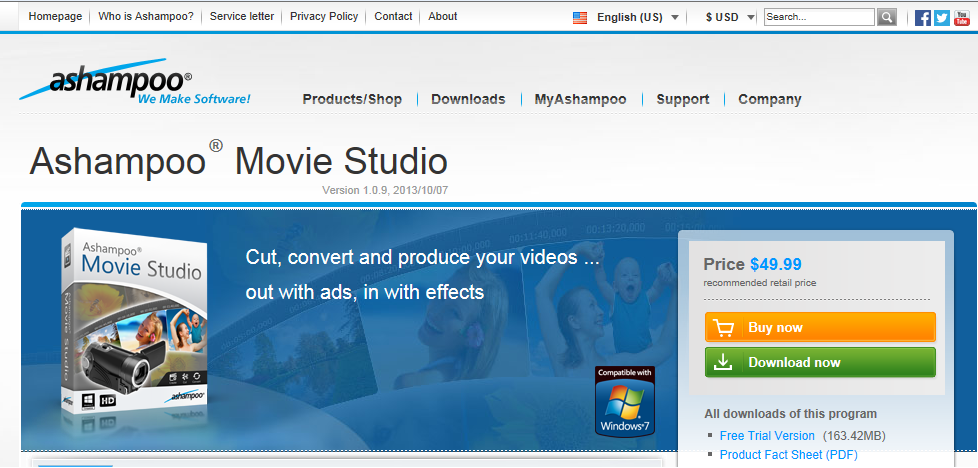This screenshot has height=468, width=978.
Task: Click the $49.99 price text
Action: point(776,265)
